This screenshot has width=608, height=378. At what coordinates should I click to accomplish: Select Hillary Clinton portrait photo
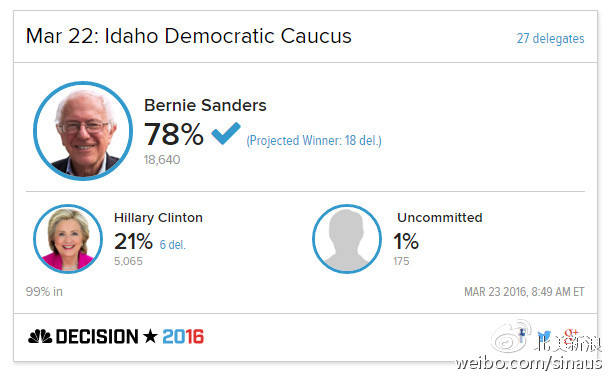point(68,239)
